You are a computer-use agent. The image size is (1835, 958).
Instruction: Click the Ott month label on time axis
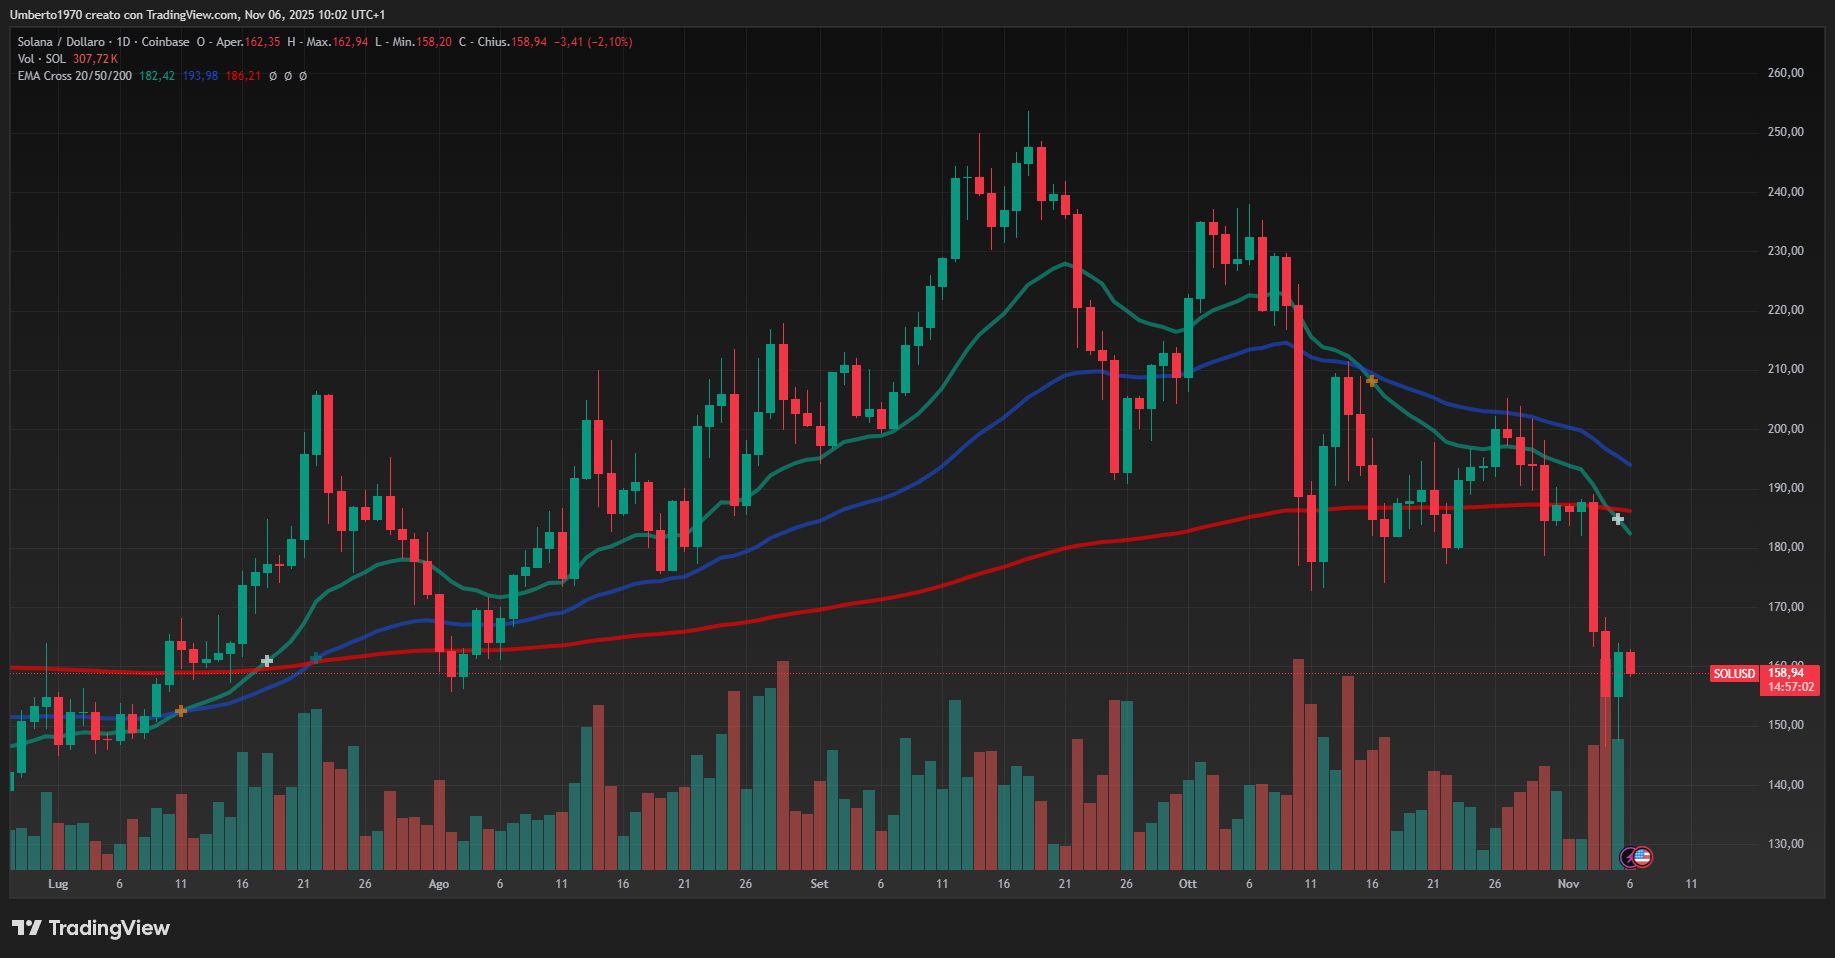click(x=1188, y=884)
